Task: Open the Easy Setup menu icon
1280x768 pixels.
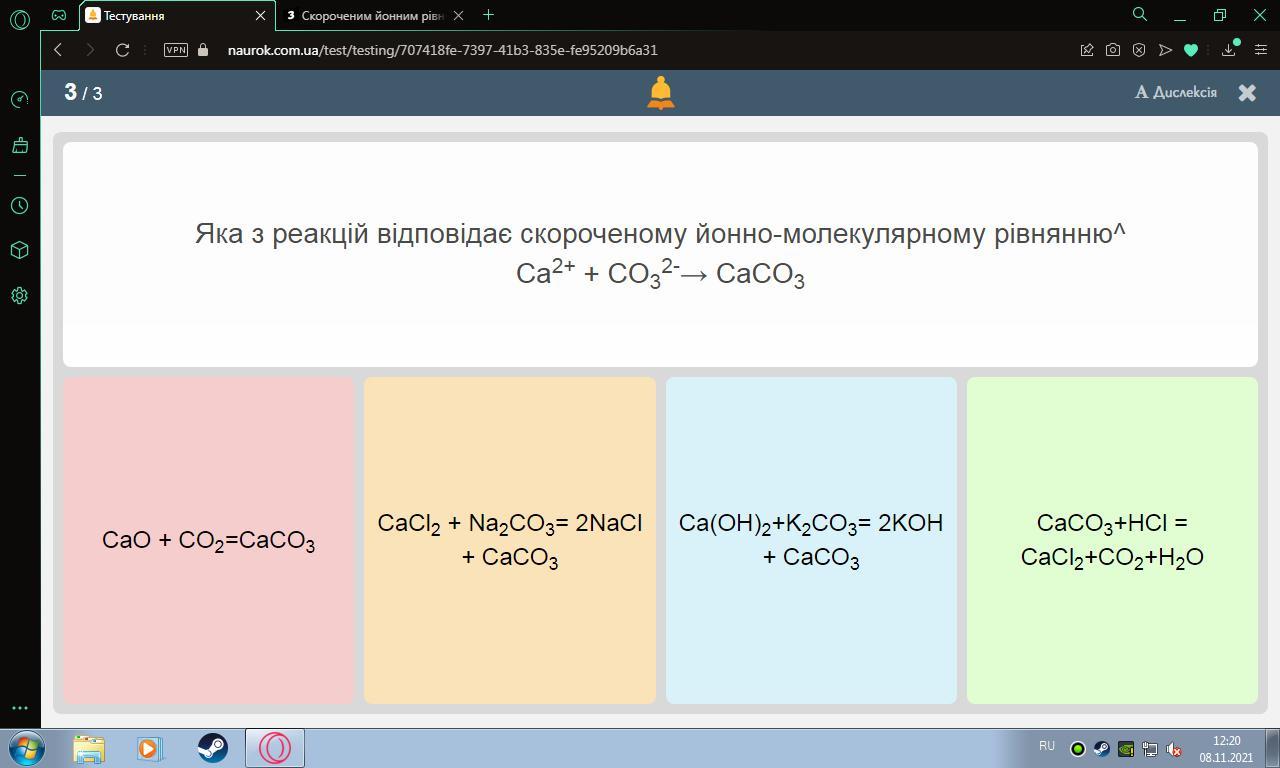Action: click(x=1260, y=50)
